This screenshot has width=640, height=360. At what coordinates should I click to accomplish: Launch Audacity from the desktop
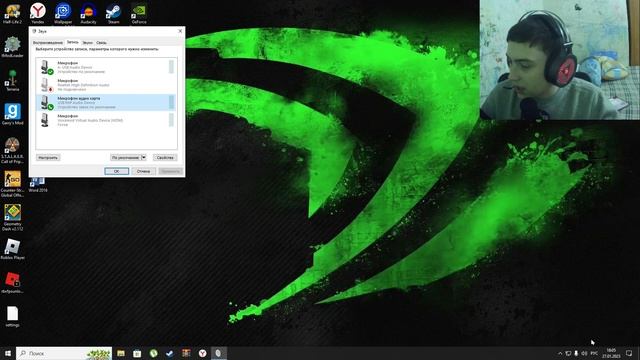(88, 13)
